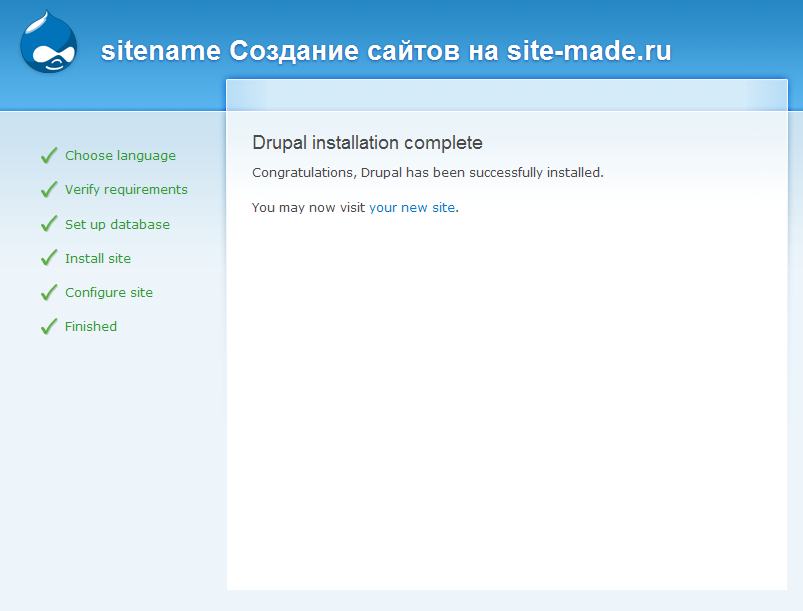Click the site name header title
The image size is (803, 611).
(386, 51)
